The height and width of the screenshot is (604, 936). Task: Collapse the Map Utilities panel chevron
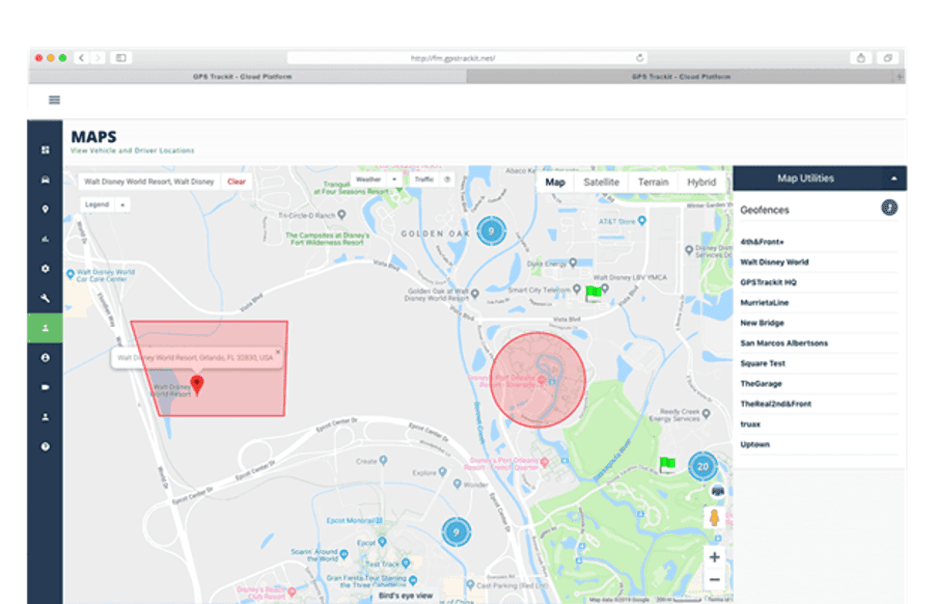click(x=893, y=177)
